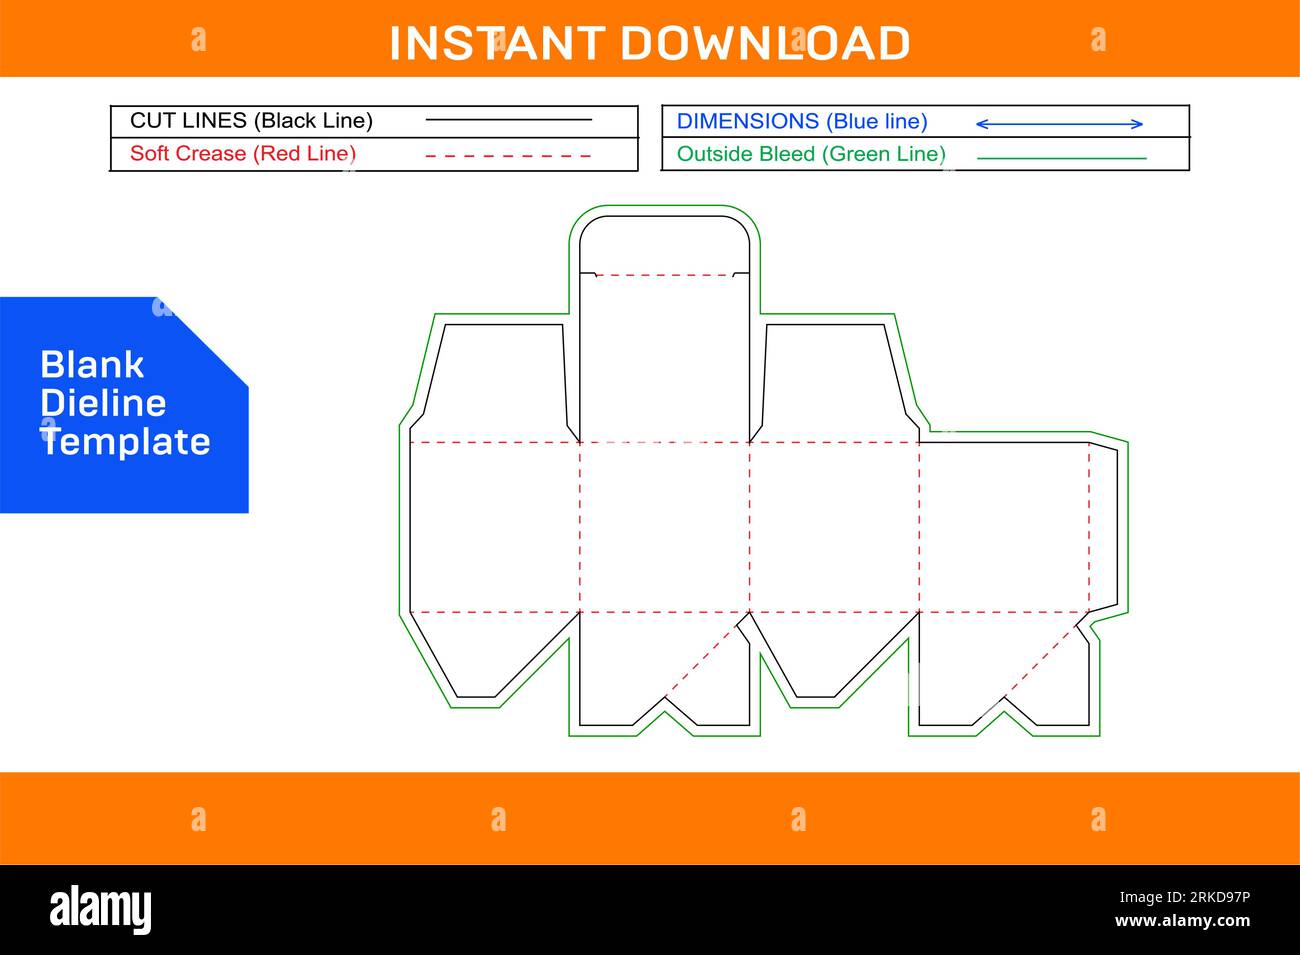Viewport: 1300px width, 955px height.
Task: Select the 'CUT LINES (Black Line)' legend label
Action: pos(251,121)
